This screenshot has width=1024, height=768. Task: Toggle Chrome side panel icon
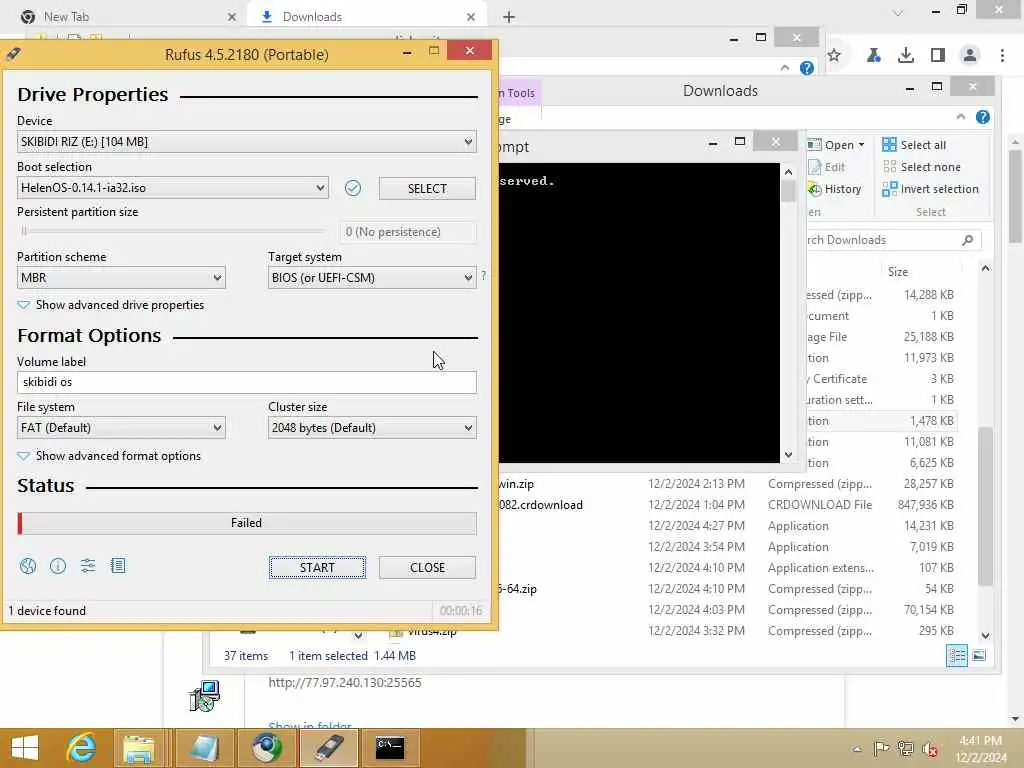pyautogui.click(x=938, y=56)
